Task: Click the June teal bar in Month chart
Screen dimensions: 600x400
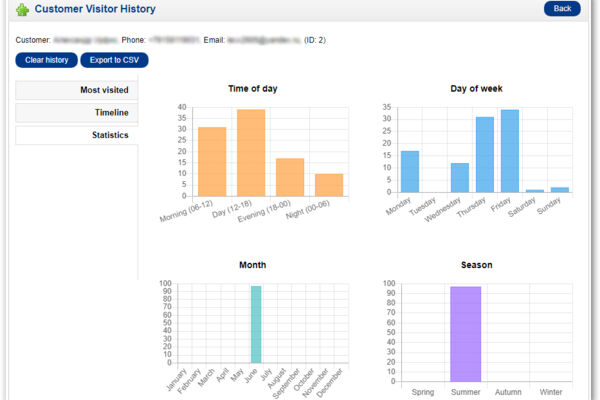Action: click(256, 324)
